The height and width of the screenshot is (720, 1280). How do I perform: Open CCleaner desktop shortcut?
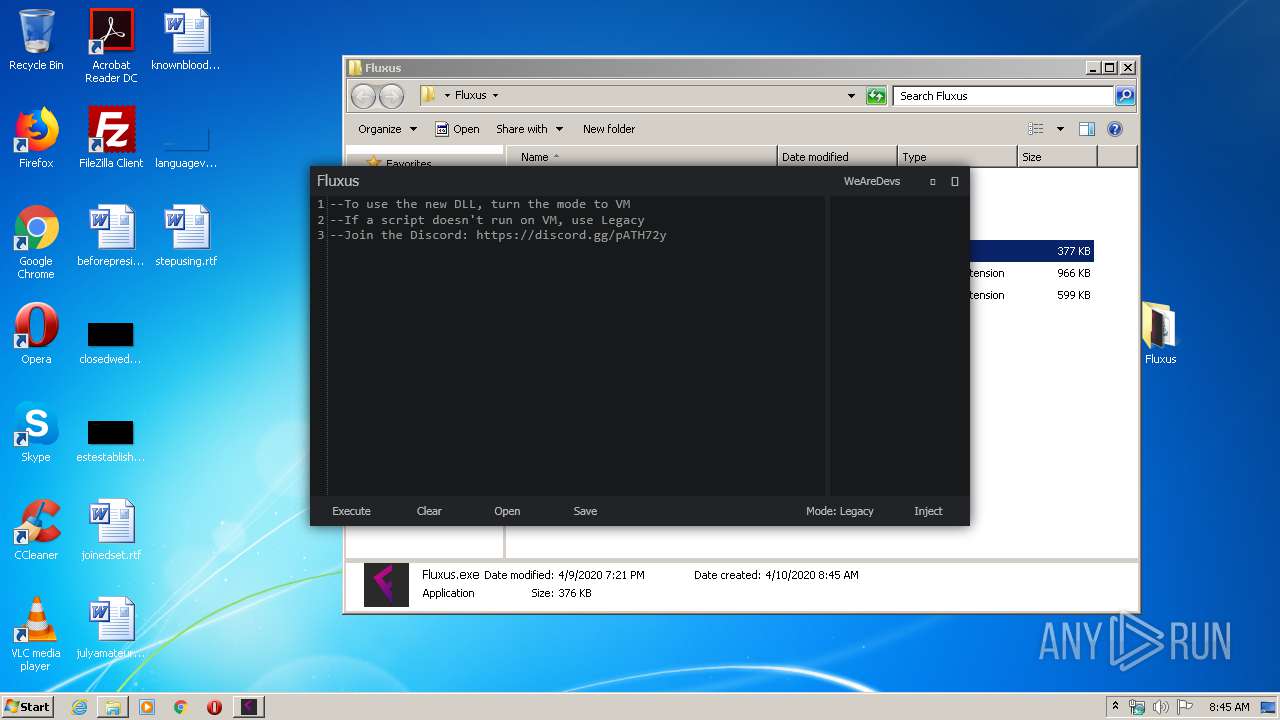tap(36, 530)
